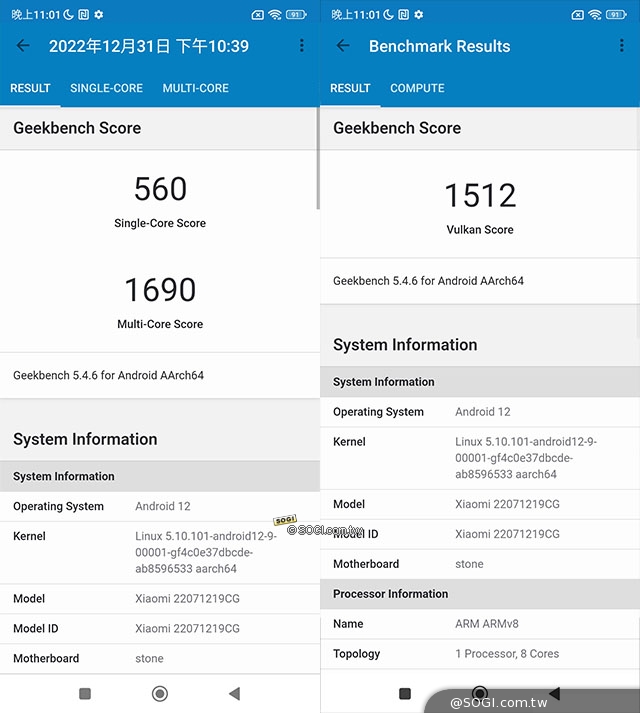
Task: Tap back arrow beside Benchmark Results title
Action: coord(343,46)
